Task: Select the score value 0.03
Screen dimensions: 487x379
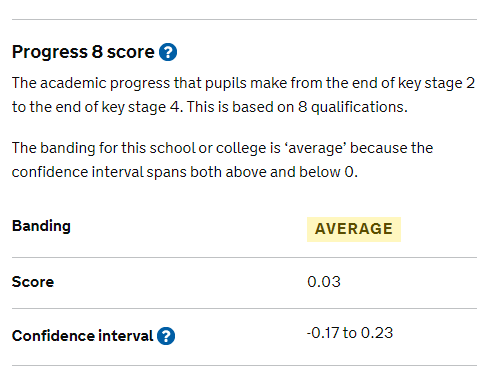Action: [324, 282]
